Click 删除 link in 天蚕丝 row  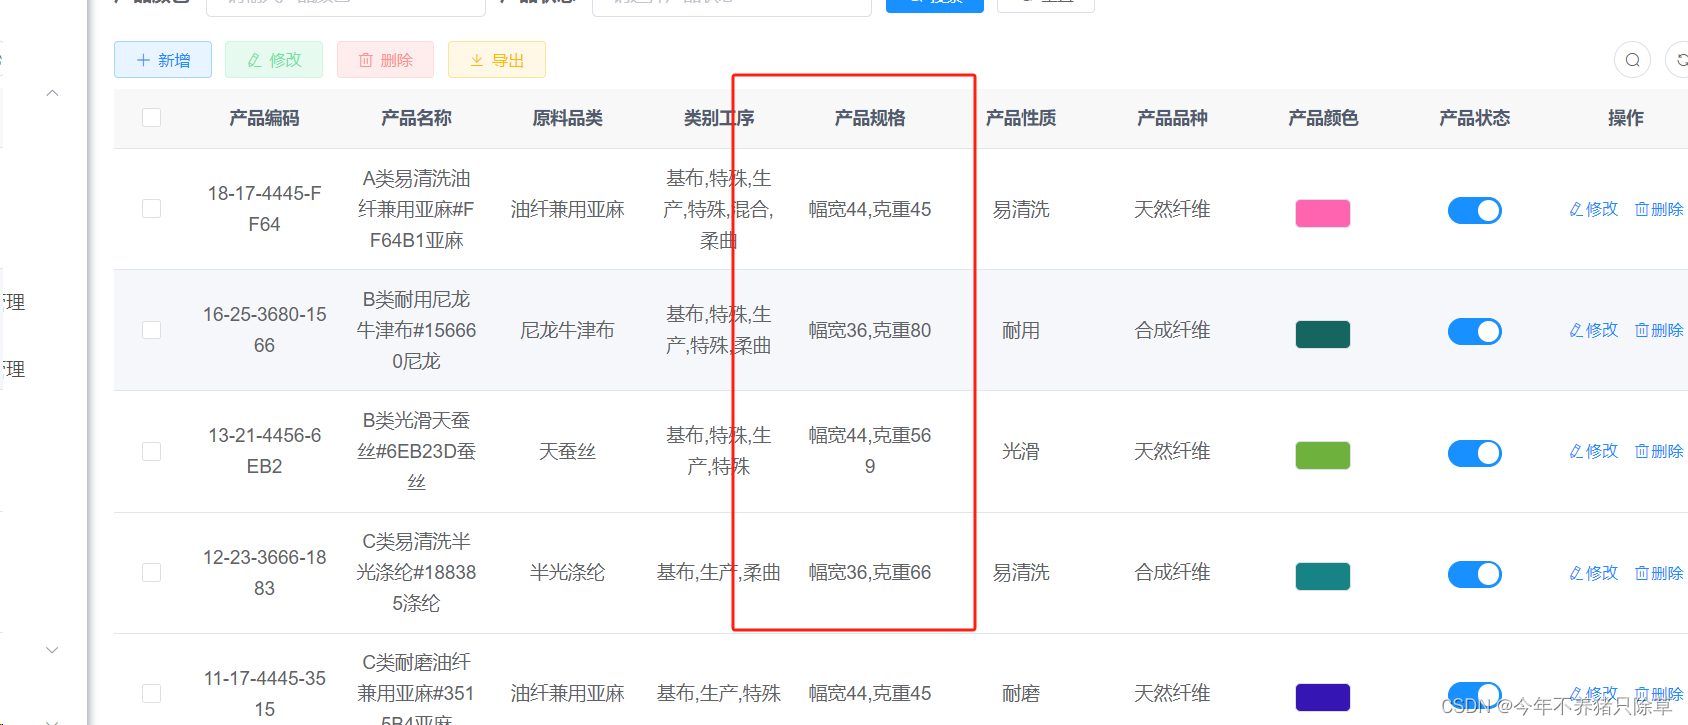(x=1659, y=451)
